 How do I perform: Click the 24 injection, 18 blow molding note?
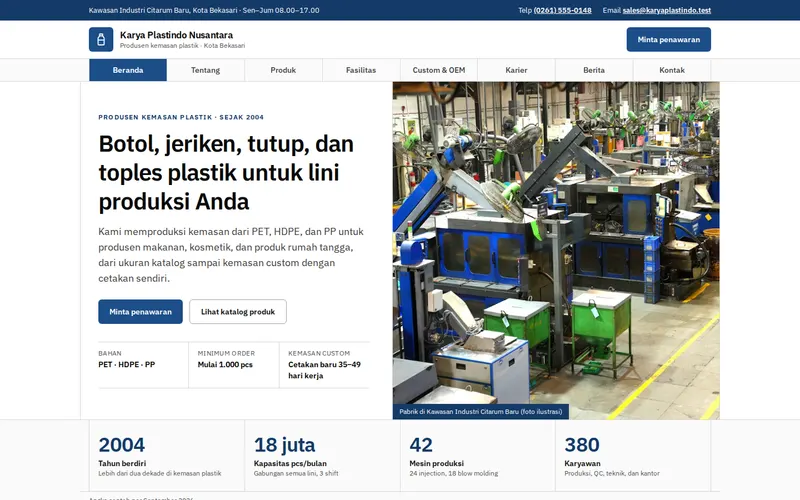(x=454, y=473)
